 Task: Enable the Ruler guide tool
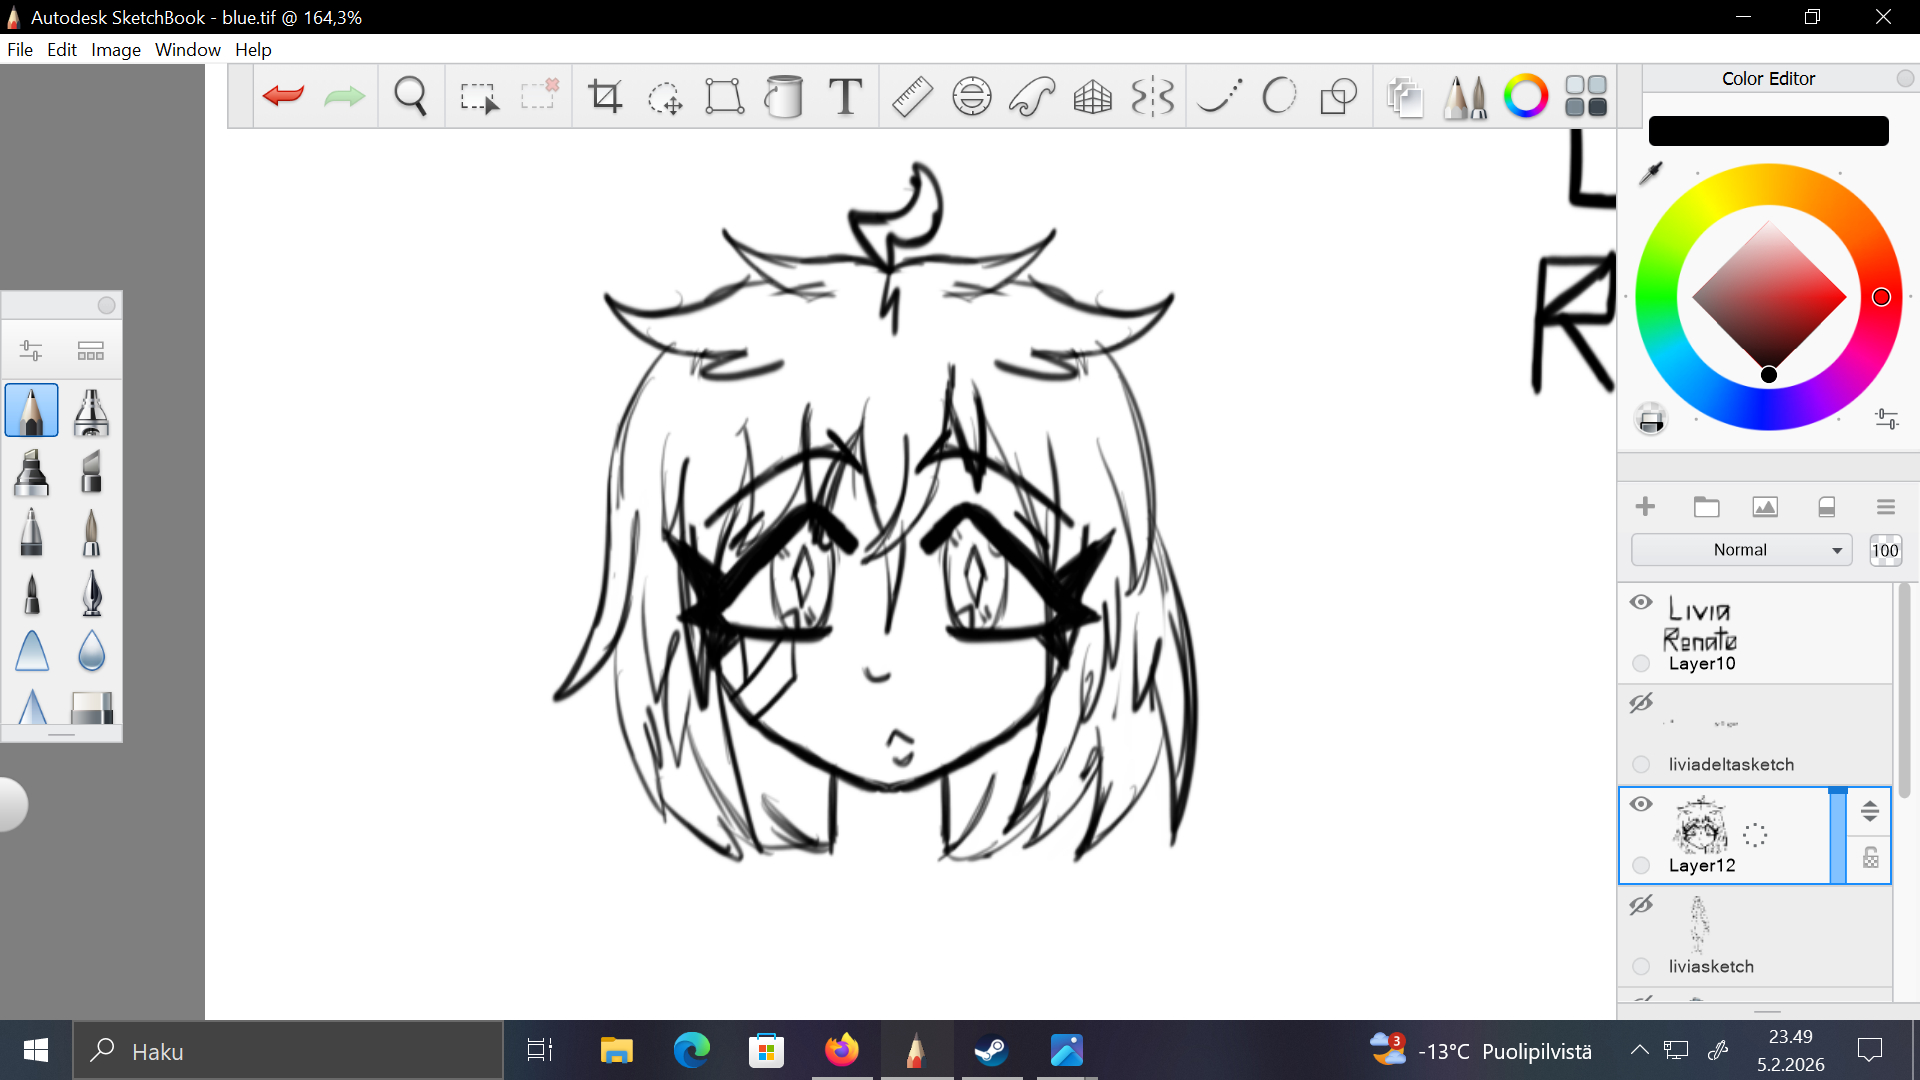coord(911,96)
